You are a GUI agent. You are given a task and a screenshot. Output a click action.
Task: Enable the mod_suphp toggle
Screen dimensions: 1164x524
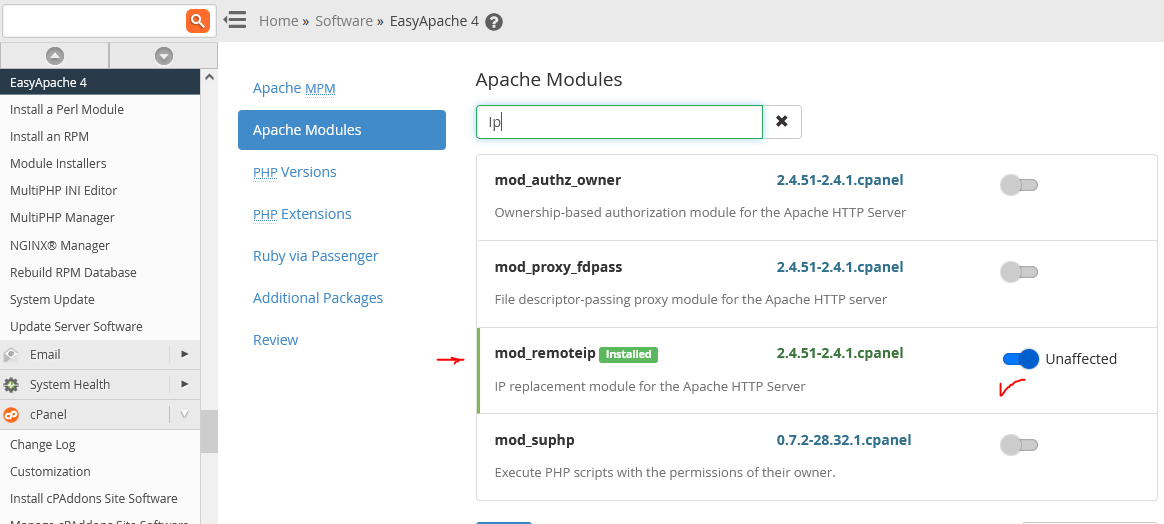click(1018, 445)
